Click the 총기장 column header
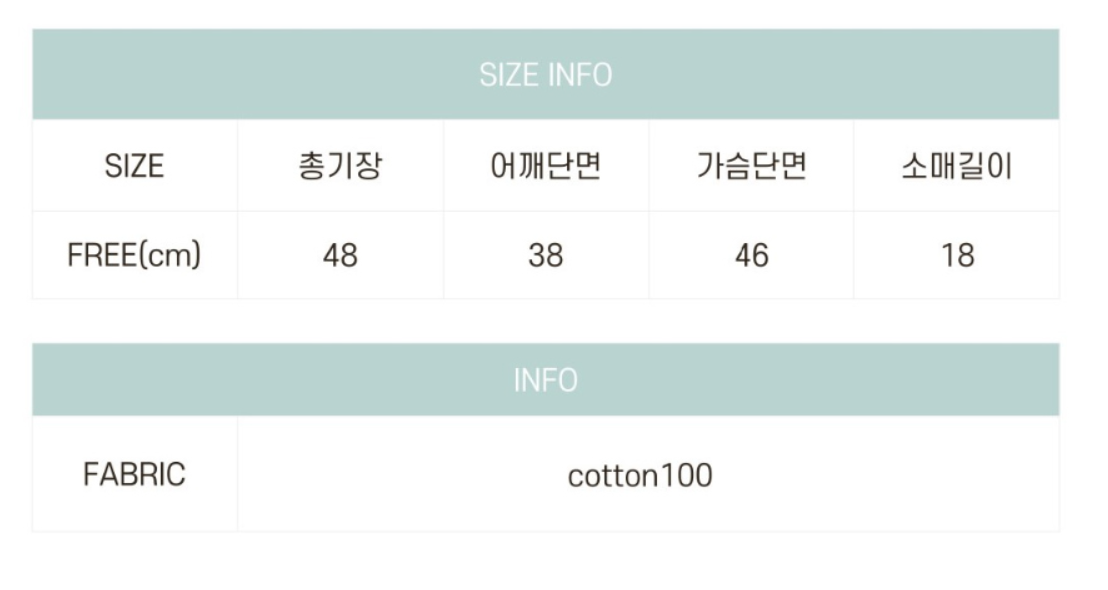The image size is (1108, 590). point(340,166)
